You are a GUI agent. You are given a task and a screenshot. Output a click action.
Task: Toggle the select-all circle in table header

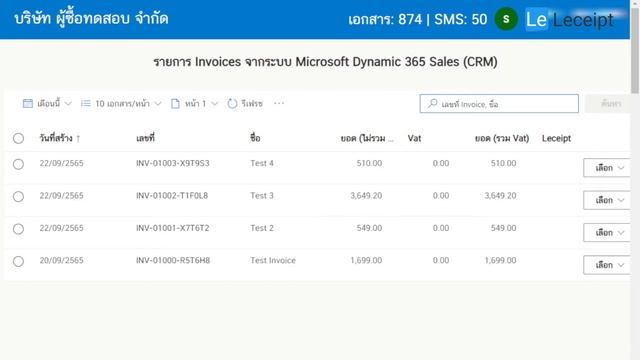point(18,138)
